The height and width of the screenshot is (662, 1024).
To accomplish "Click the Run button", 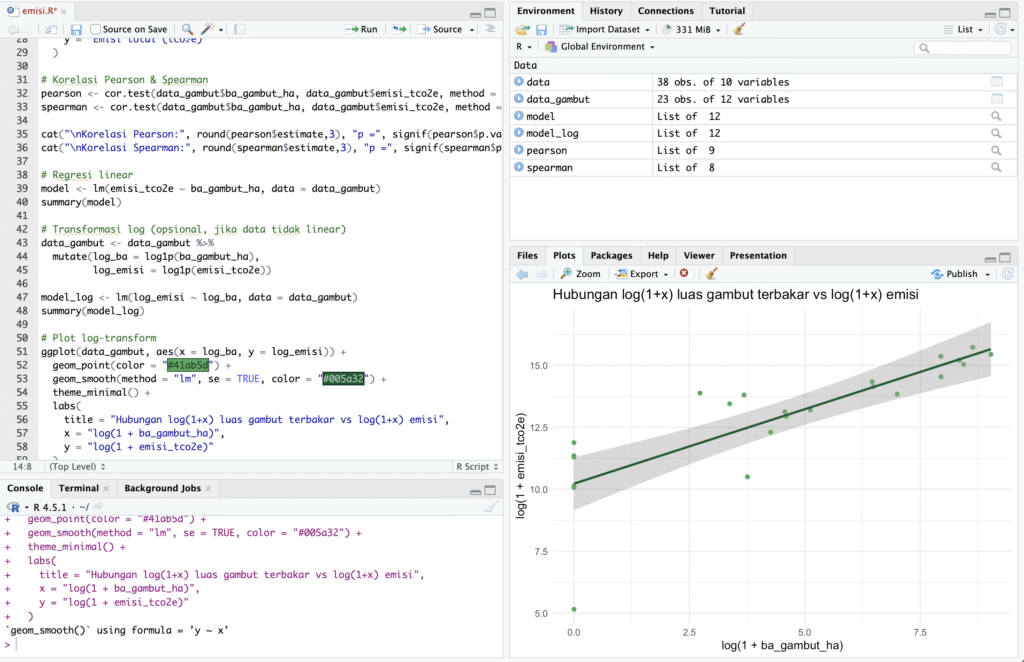I will (x=361, y=30).
